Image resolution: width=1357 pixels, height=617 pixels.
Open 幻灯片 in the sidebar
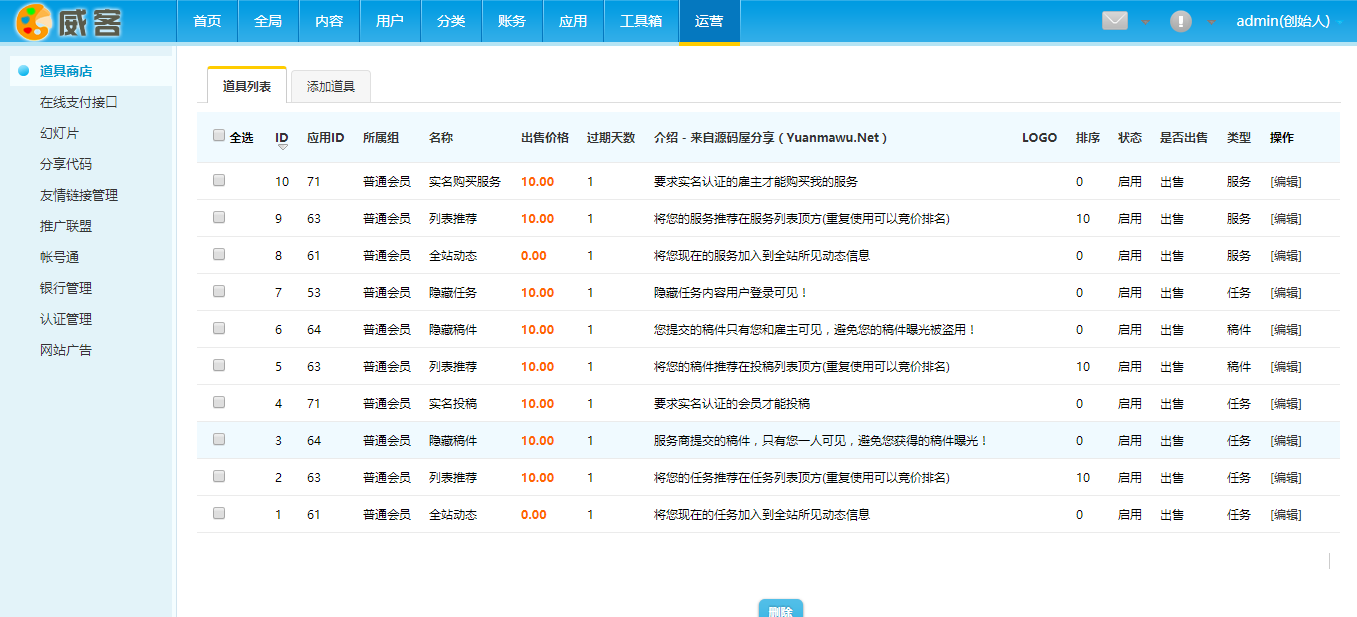pyautogui.click(x=60, y=133)
